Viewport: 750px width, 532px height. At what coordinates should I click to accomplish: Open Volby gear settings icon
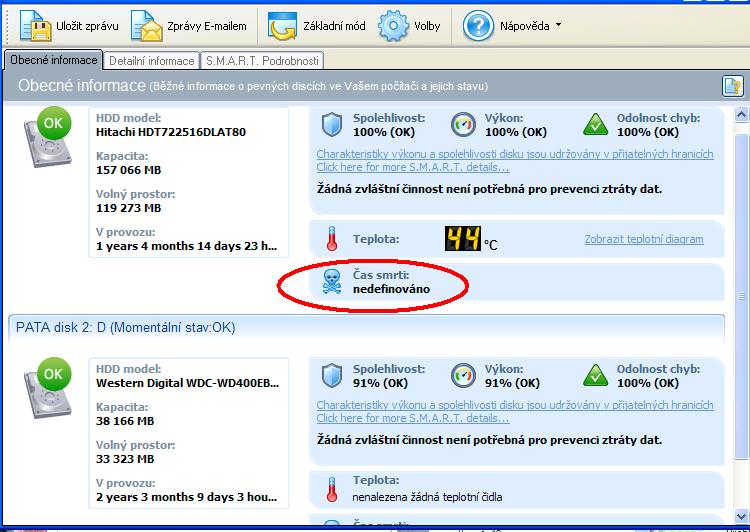click(x=394, y=25)
